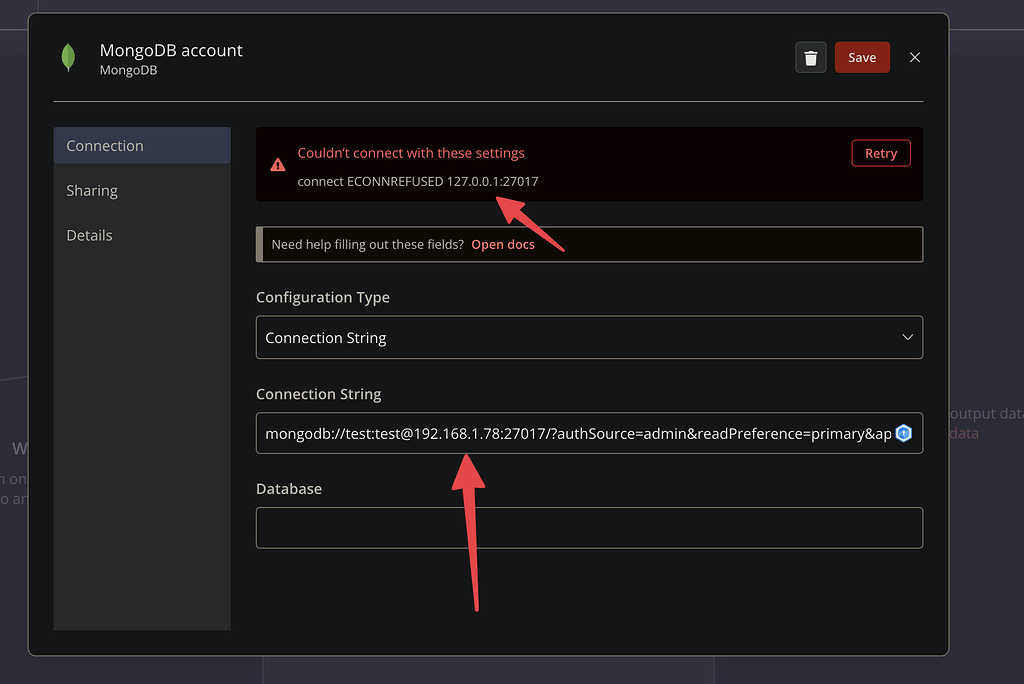Select the ECONNREFUSED error message text
This screenshot has width=1024, height=684.
click(x=418, y=181)
